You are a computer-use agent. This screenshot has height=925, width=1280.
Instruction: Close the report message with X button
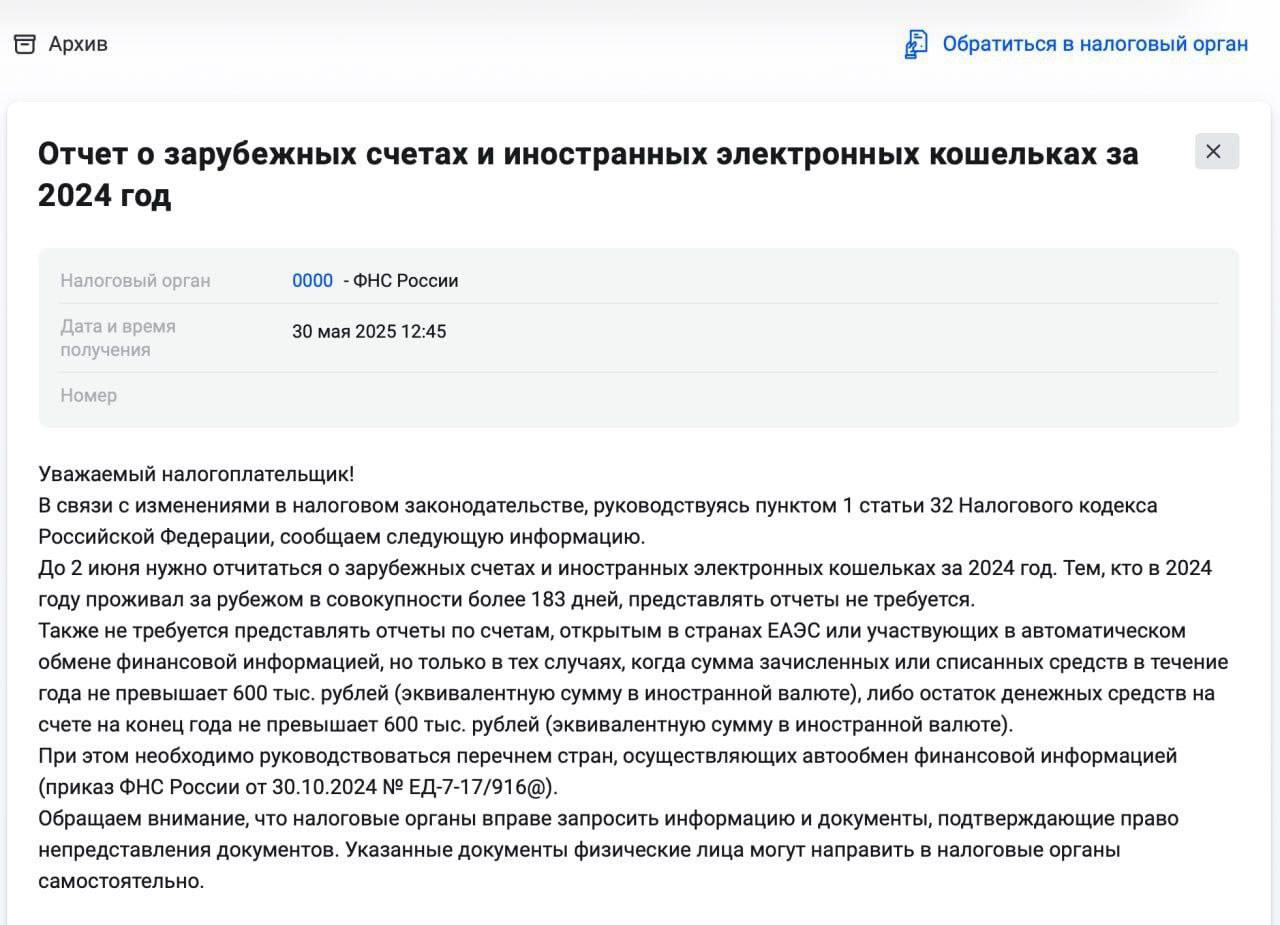pyautogui.click(x=1216, y=151)
